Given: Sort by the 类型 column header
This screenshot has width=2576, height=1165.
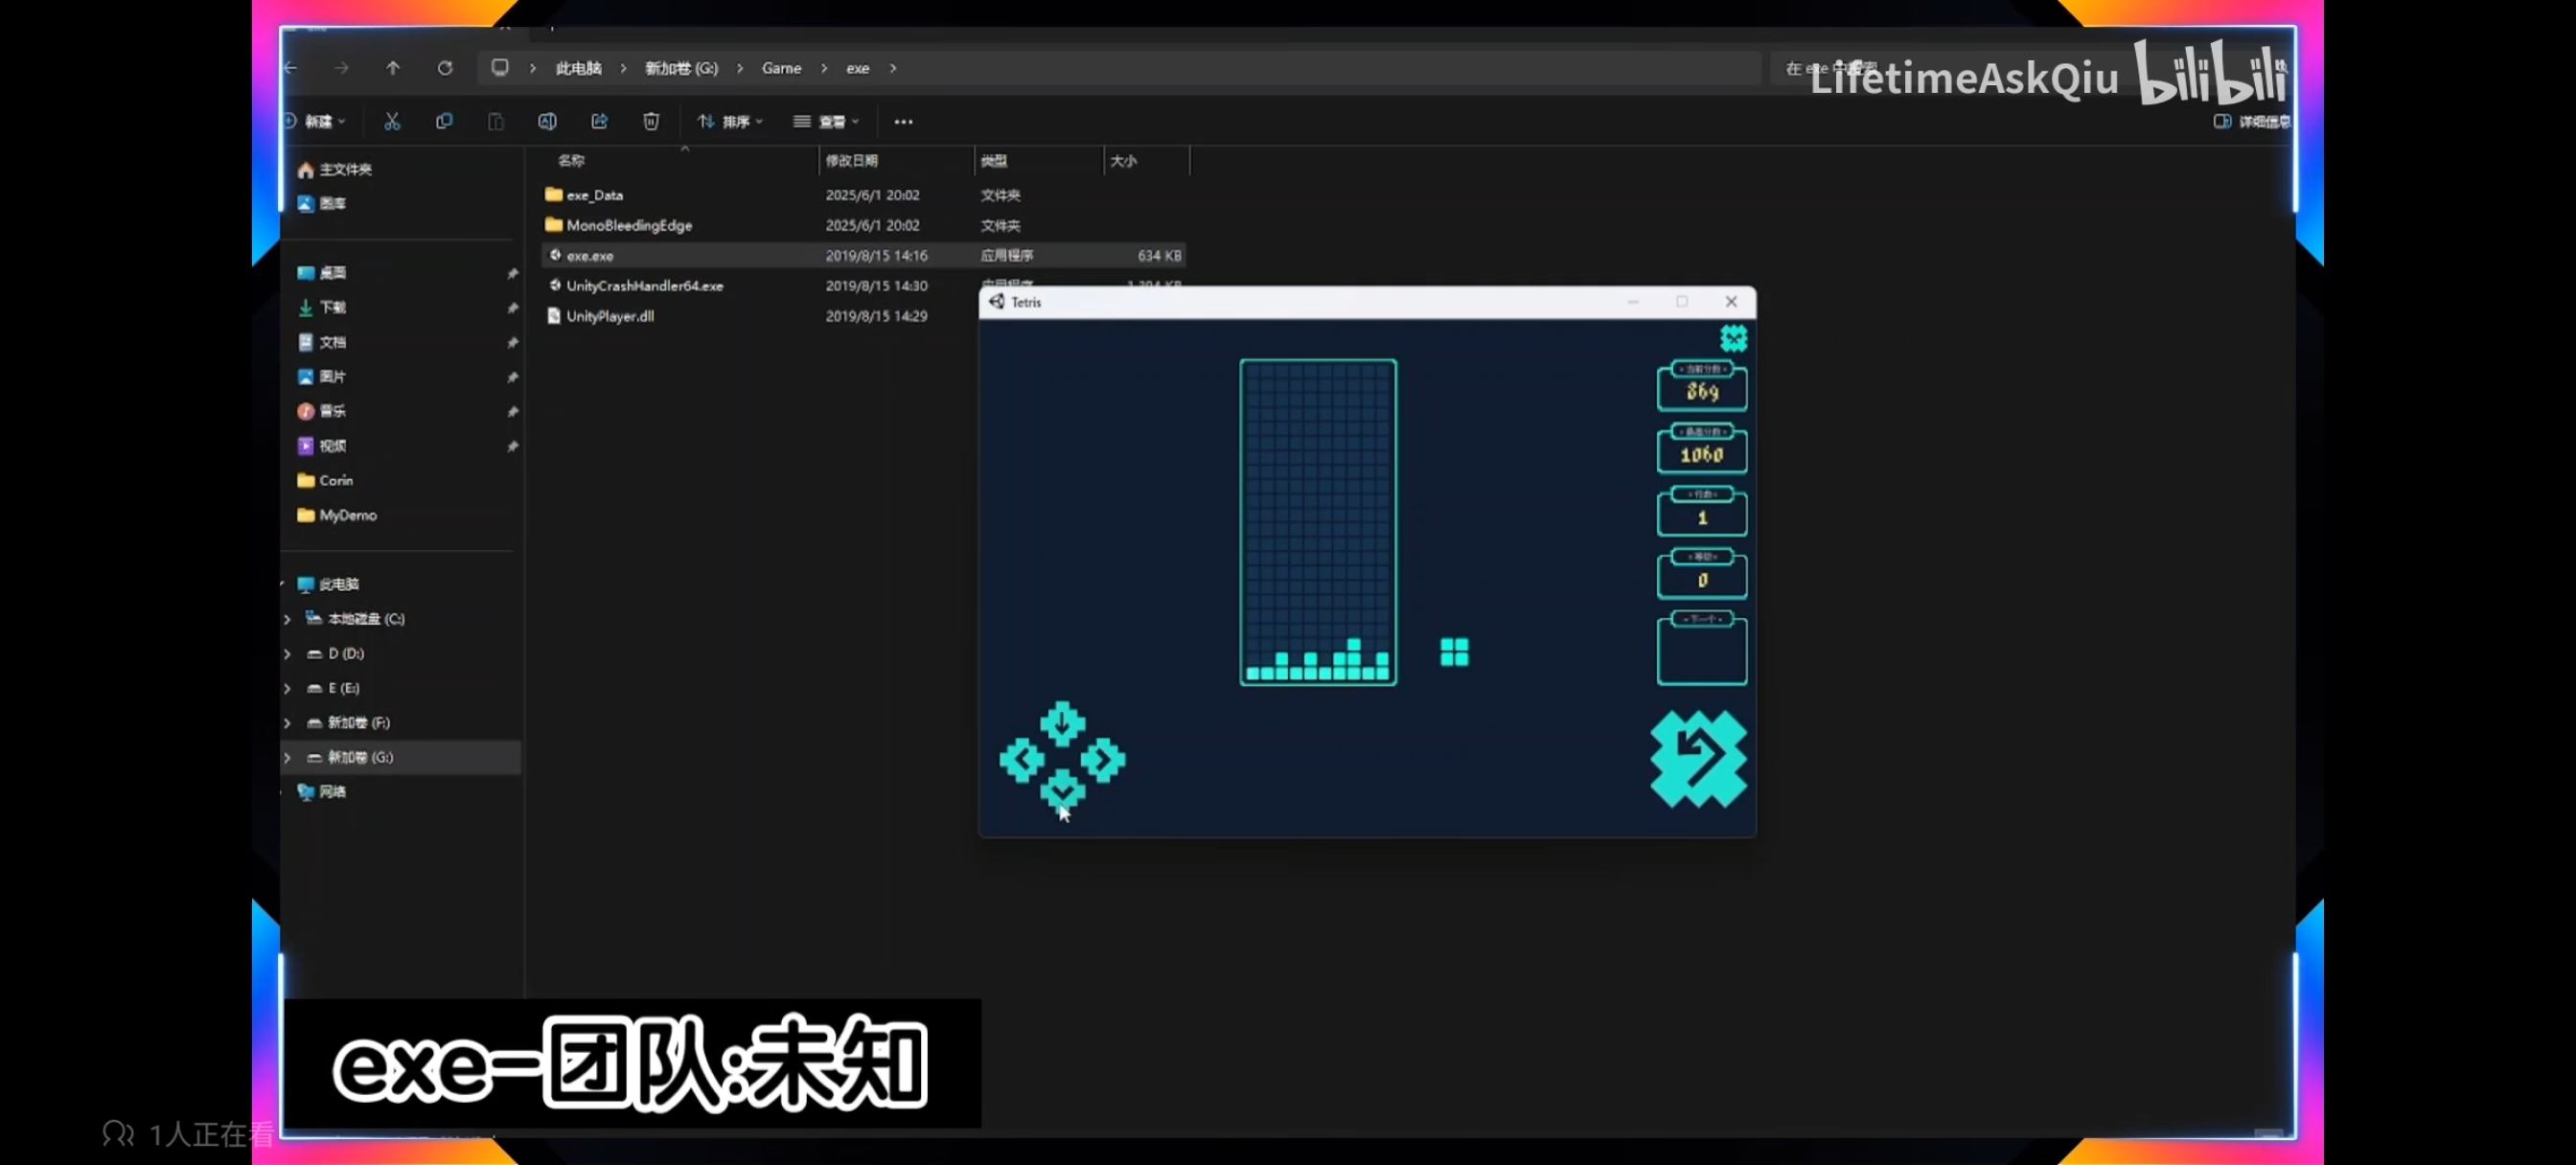Looking at the screenshot, I should (x=993, y=160).
